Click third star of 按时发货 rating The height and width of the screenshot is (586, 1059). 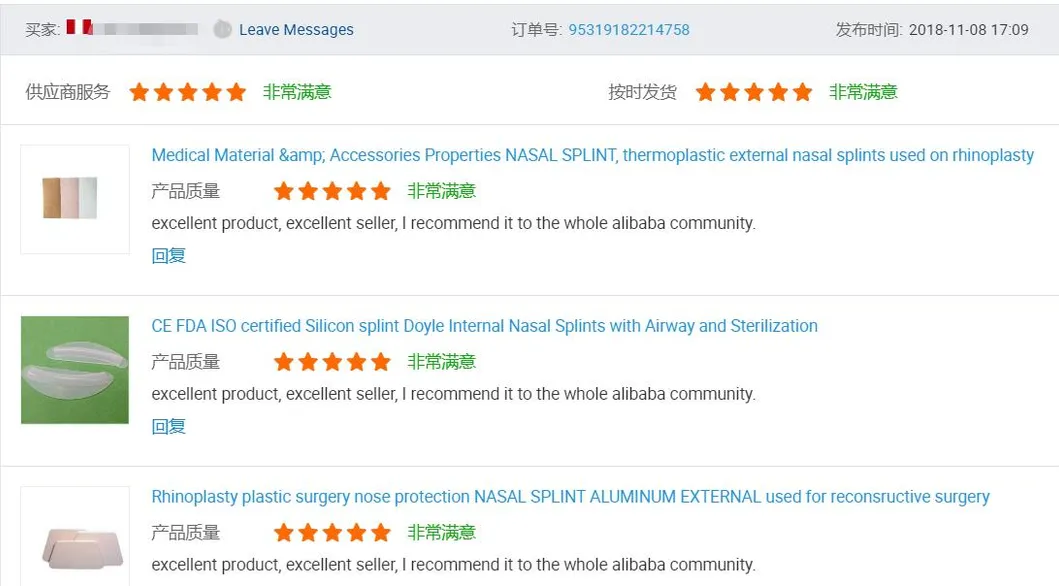pyautogui.click(x=754, y=93)
